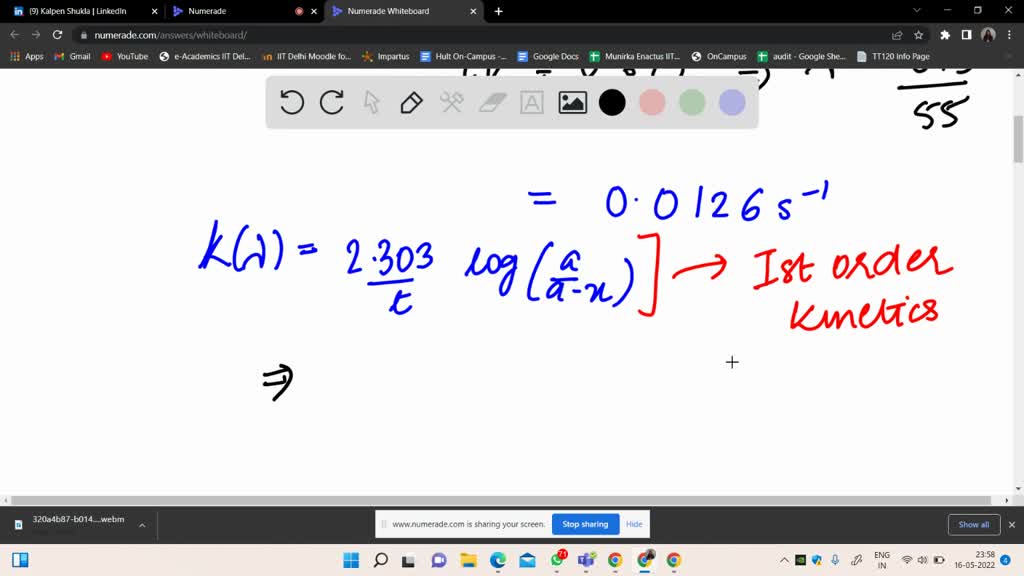The width and height of the screenshot is (1024, 576).
Task: Select the Pencil drawing tool
Action: pyautogui.click(x=411, y=102)
